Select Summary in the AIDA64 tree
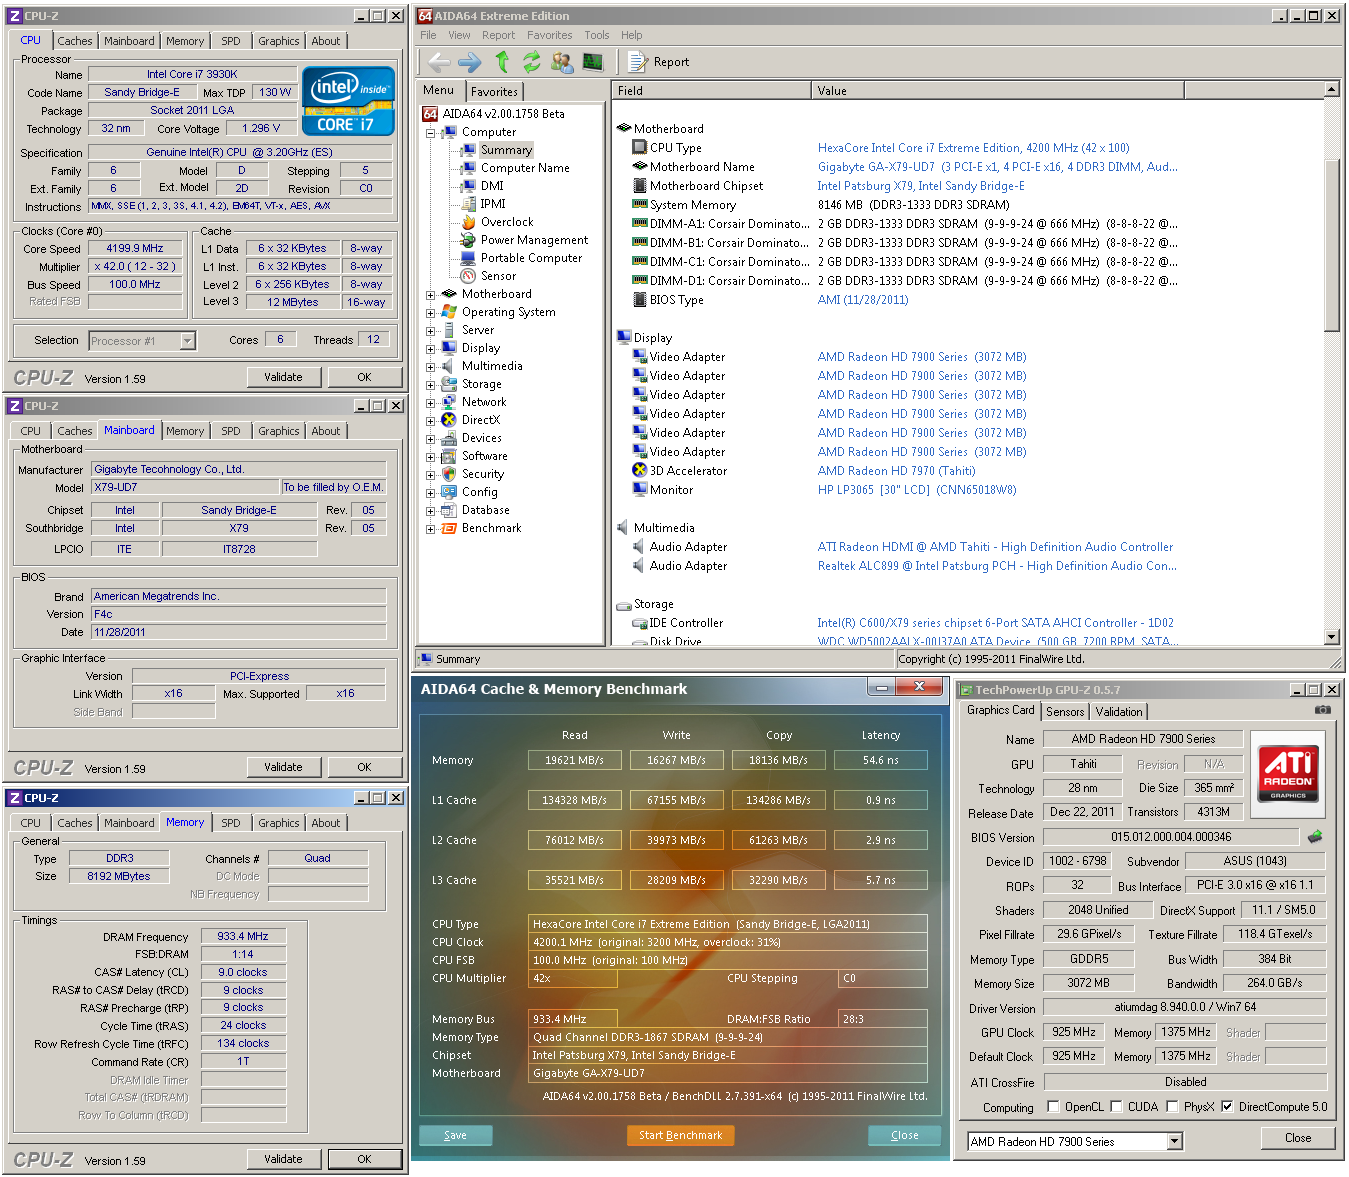 tap(506, 150)
